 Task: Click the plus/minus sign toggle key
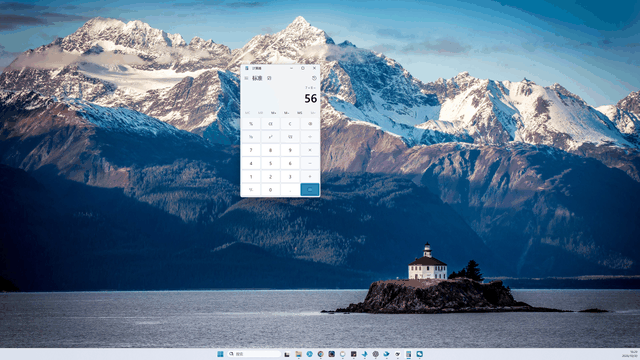(x=251, y=189)
